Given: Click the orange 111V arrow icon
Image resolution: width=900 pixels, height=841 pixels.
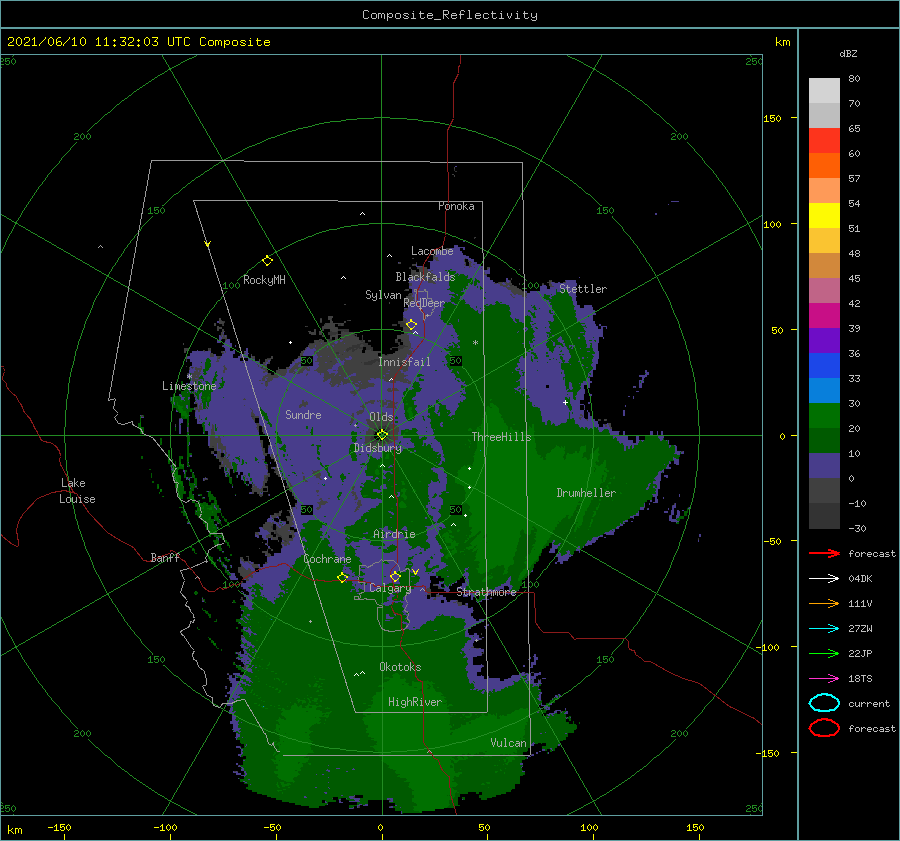Looking at the screenshot, I should coord(824,603).
